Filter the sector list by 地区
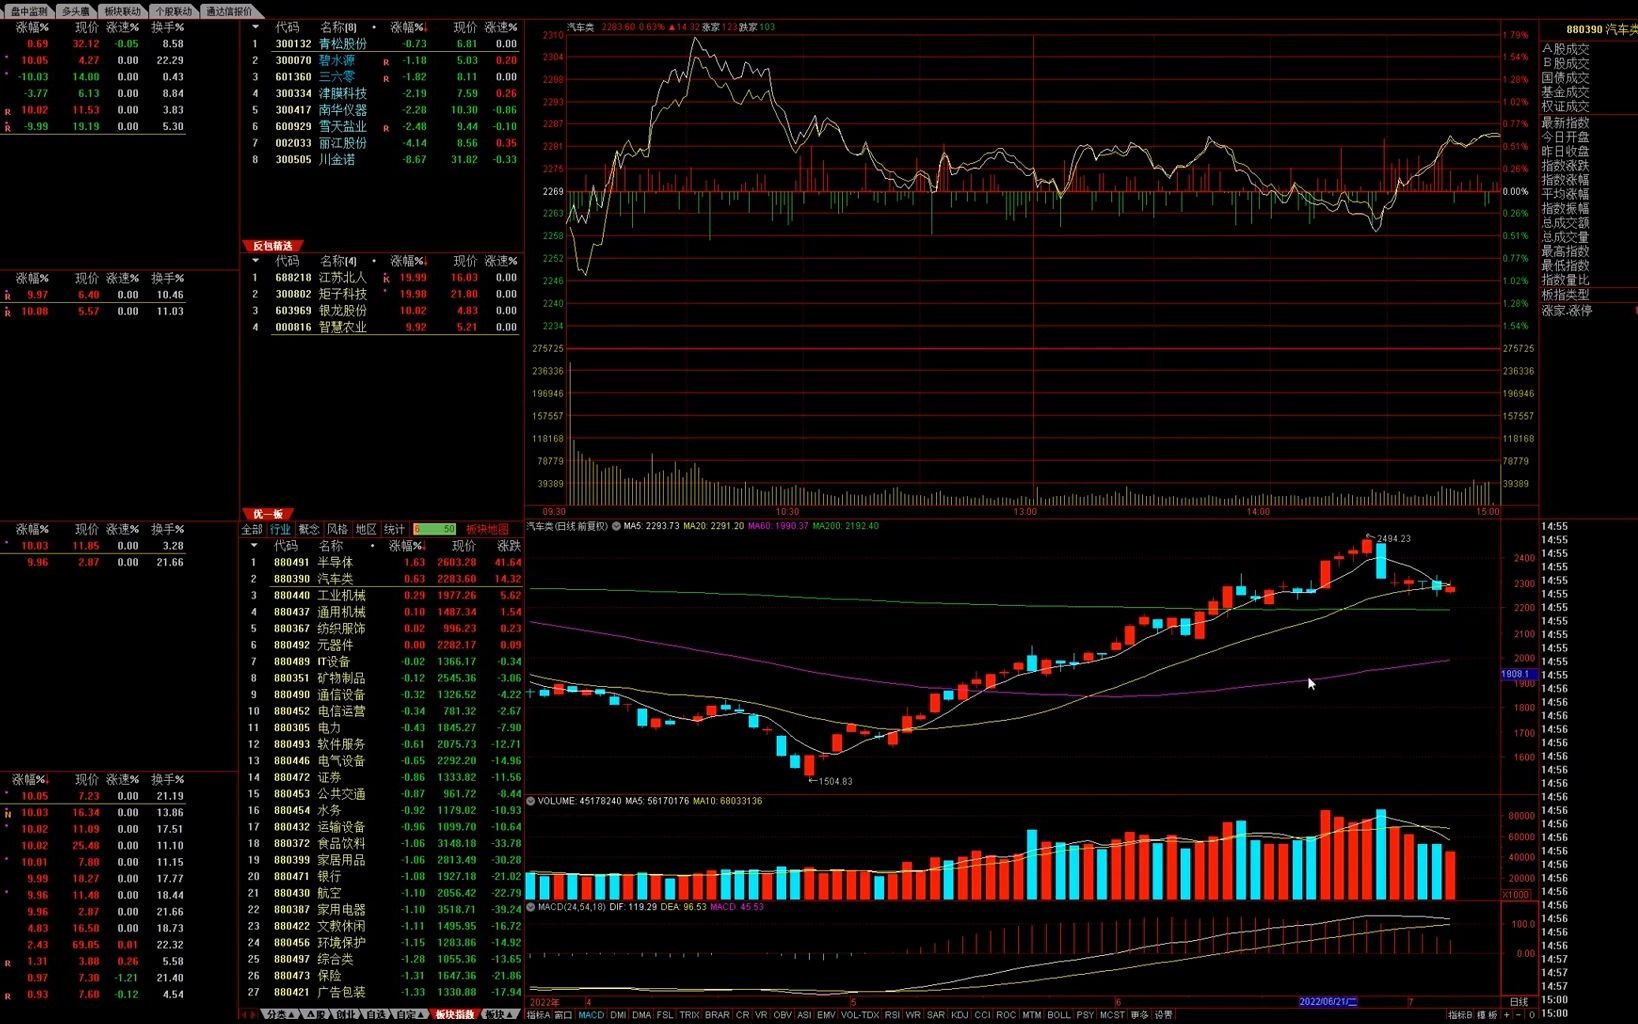This screenshot has width=1638, height=1024. (367, 529)
